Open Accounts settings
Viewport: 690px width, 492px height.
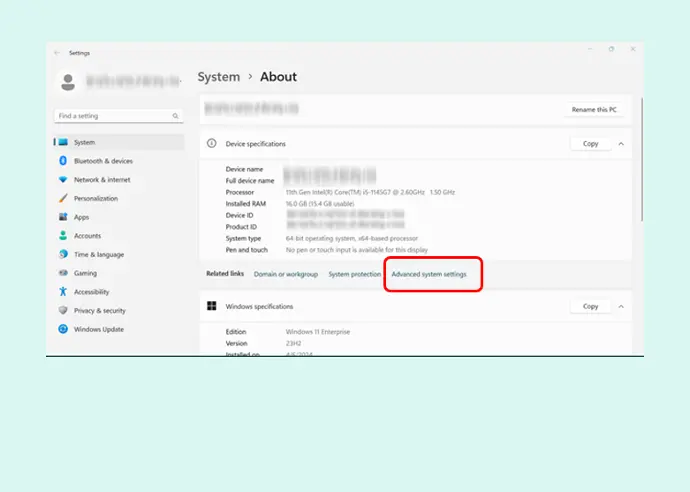click(x=118, y=236)
